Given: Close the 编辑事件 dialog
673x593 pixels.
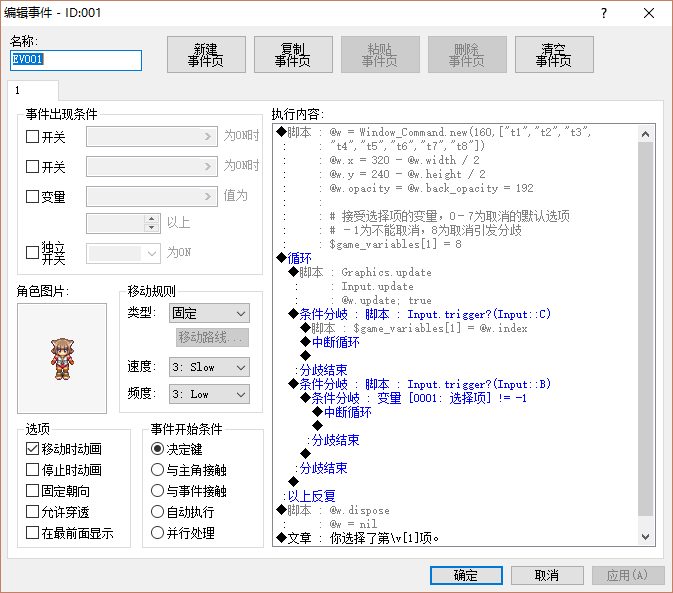Looking at the screenshot, I should pos(649,13).
